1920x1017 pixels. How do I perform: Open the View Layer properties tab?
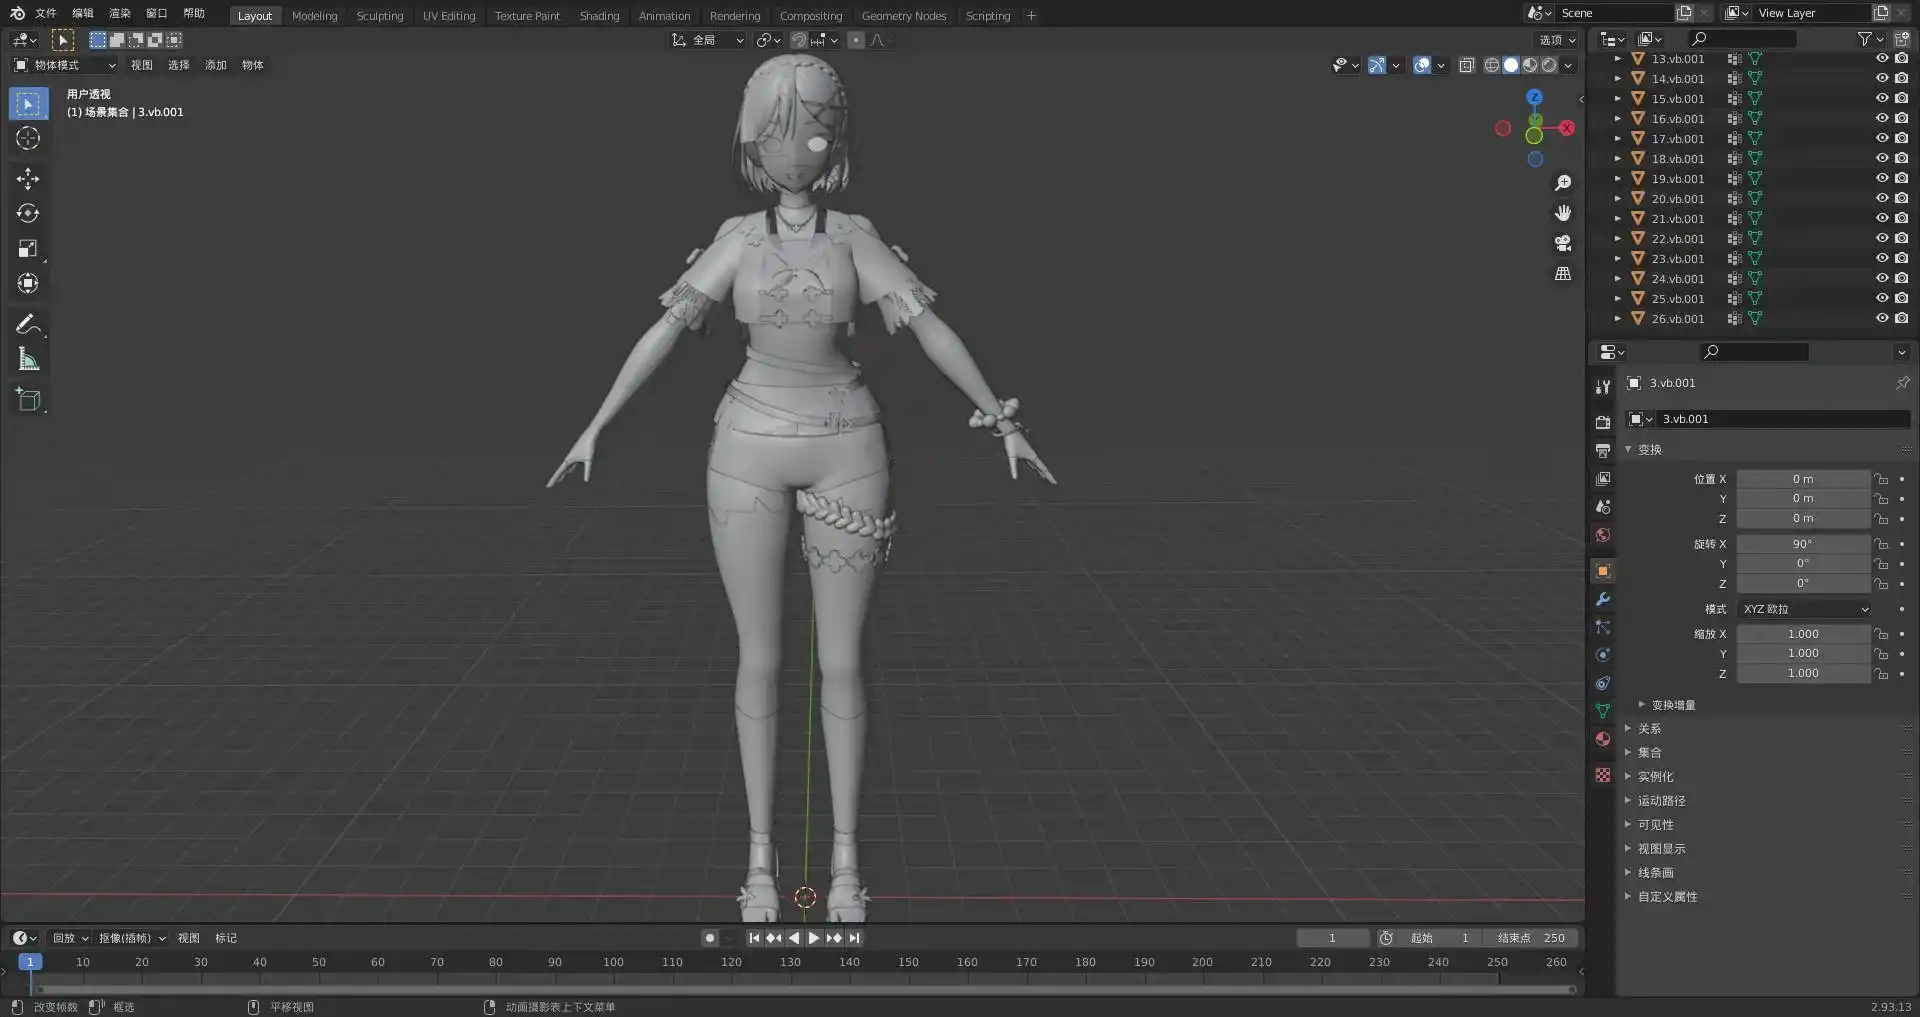[1603, 479]
